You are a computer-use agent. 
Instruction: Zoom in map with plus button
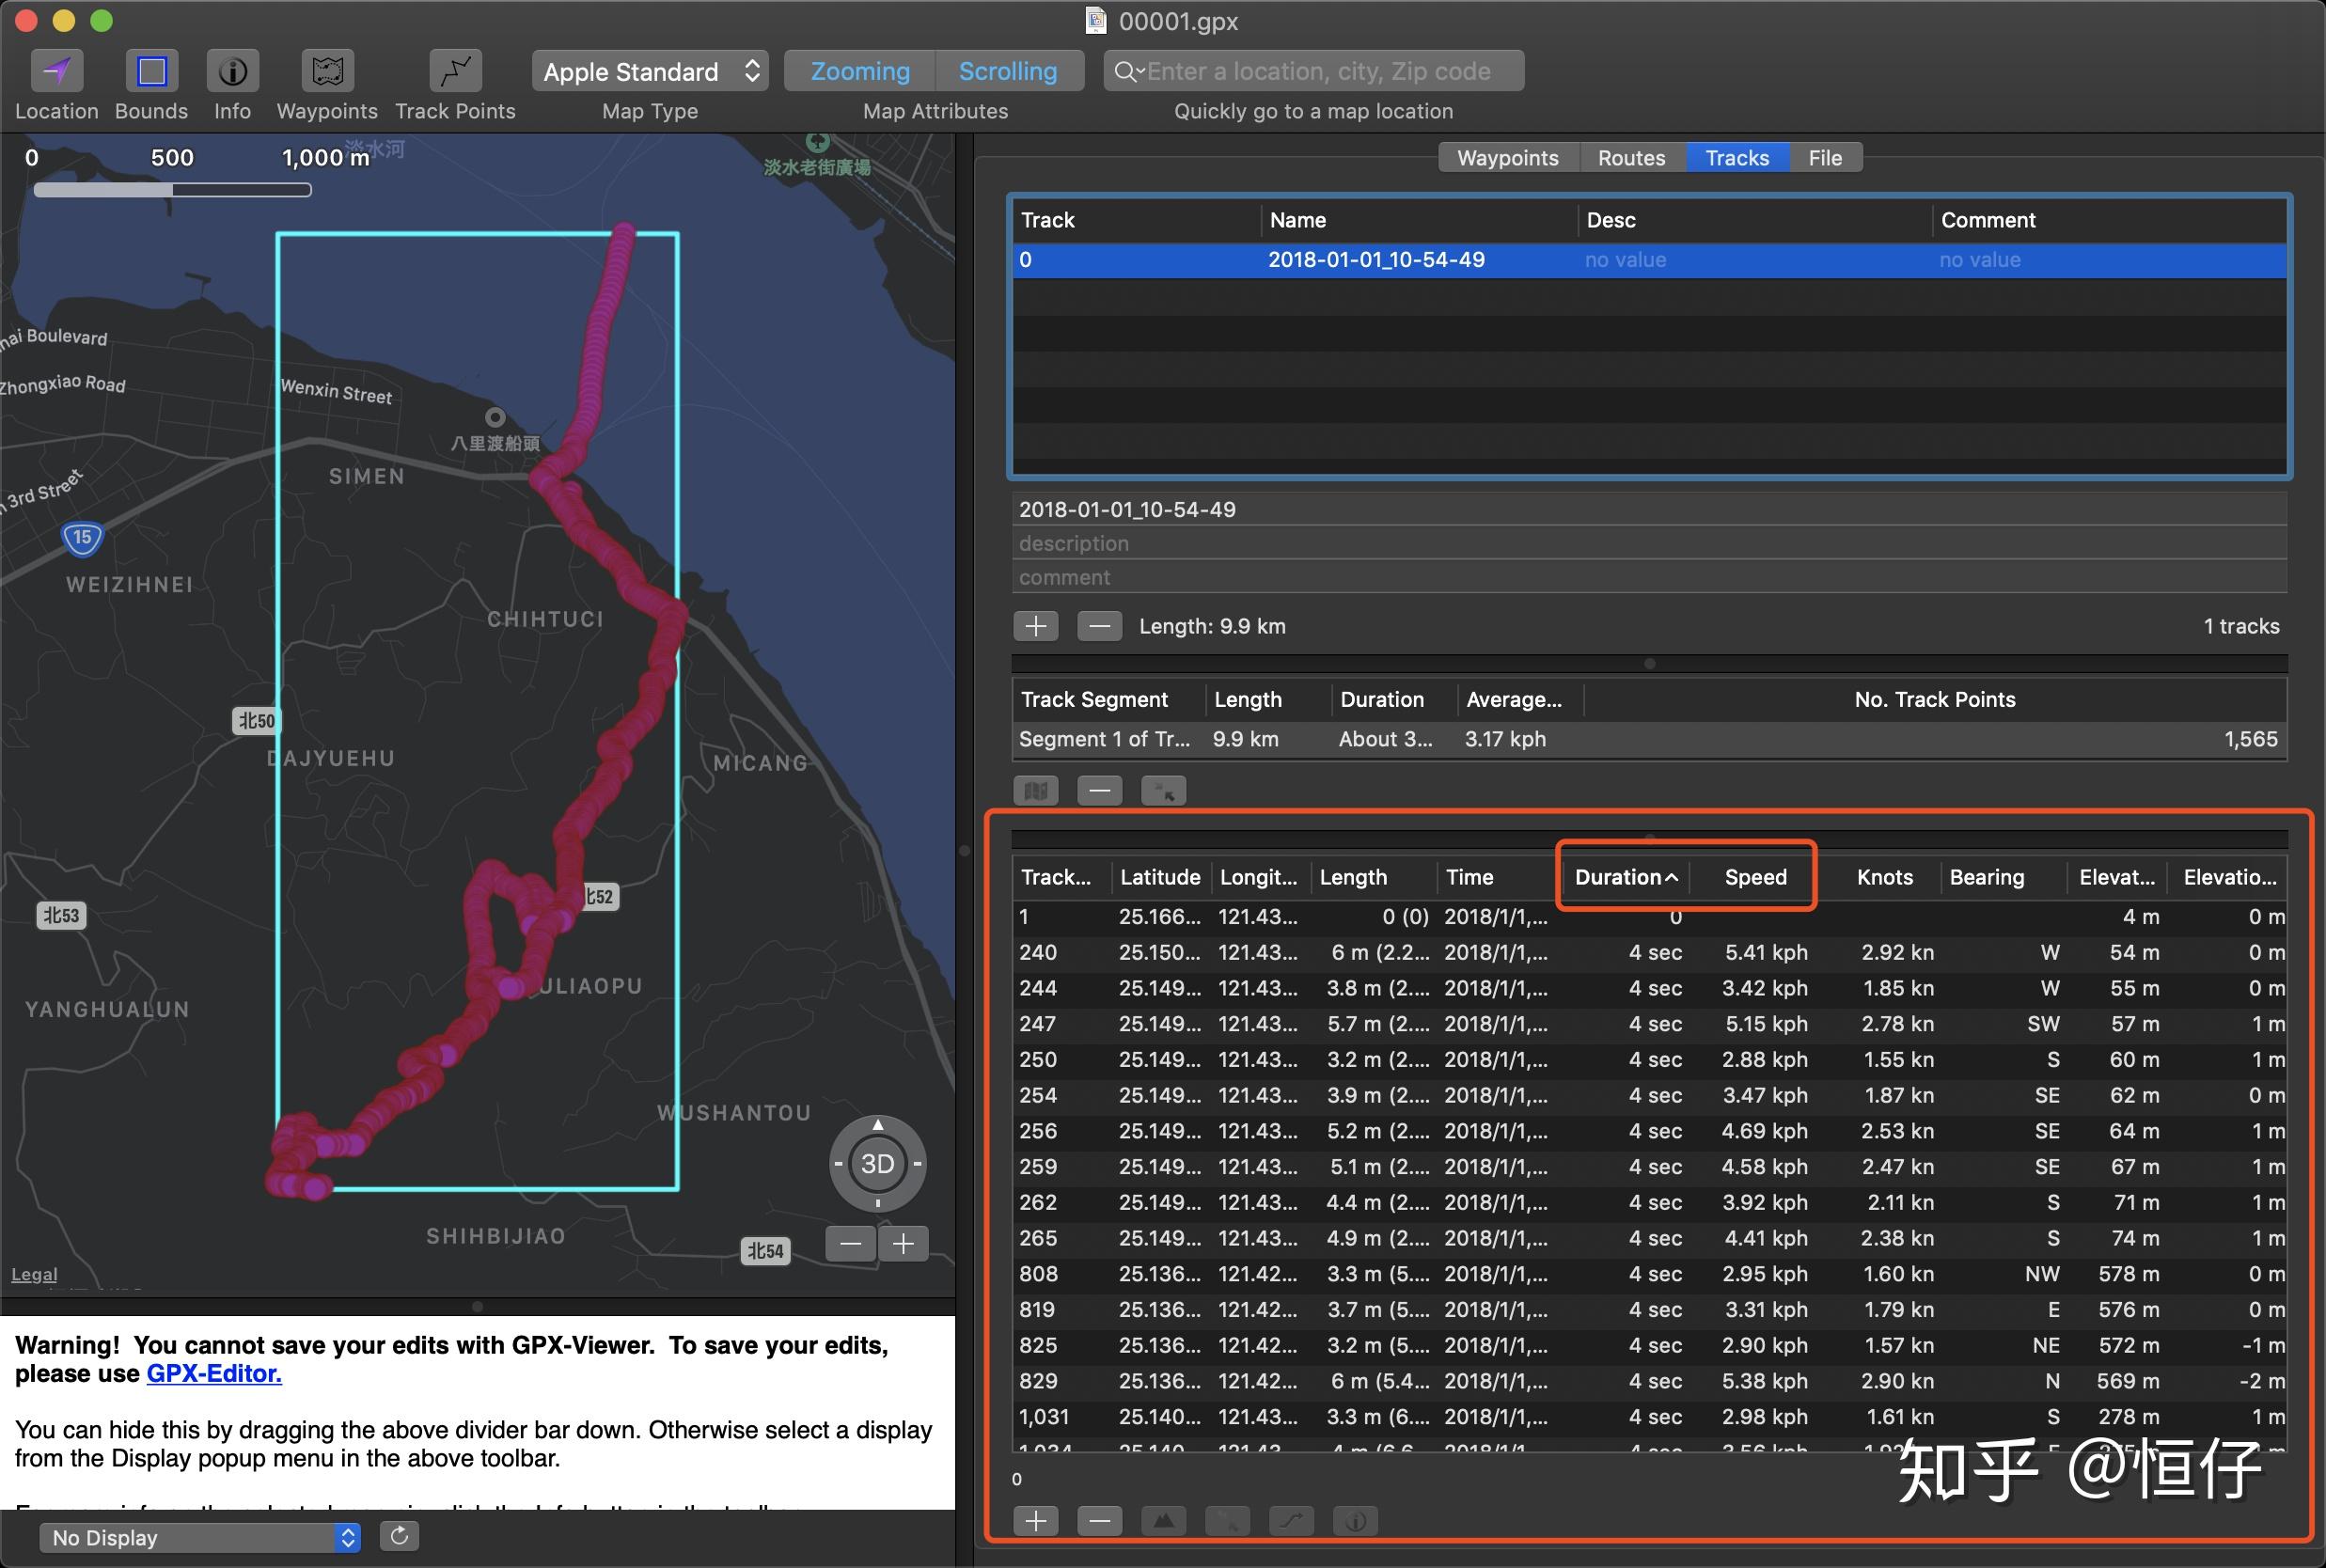point(904,1244)
